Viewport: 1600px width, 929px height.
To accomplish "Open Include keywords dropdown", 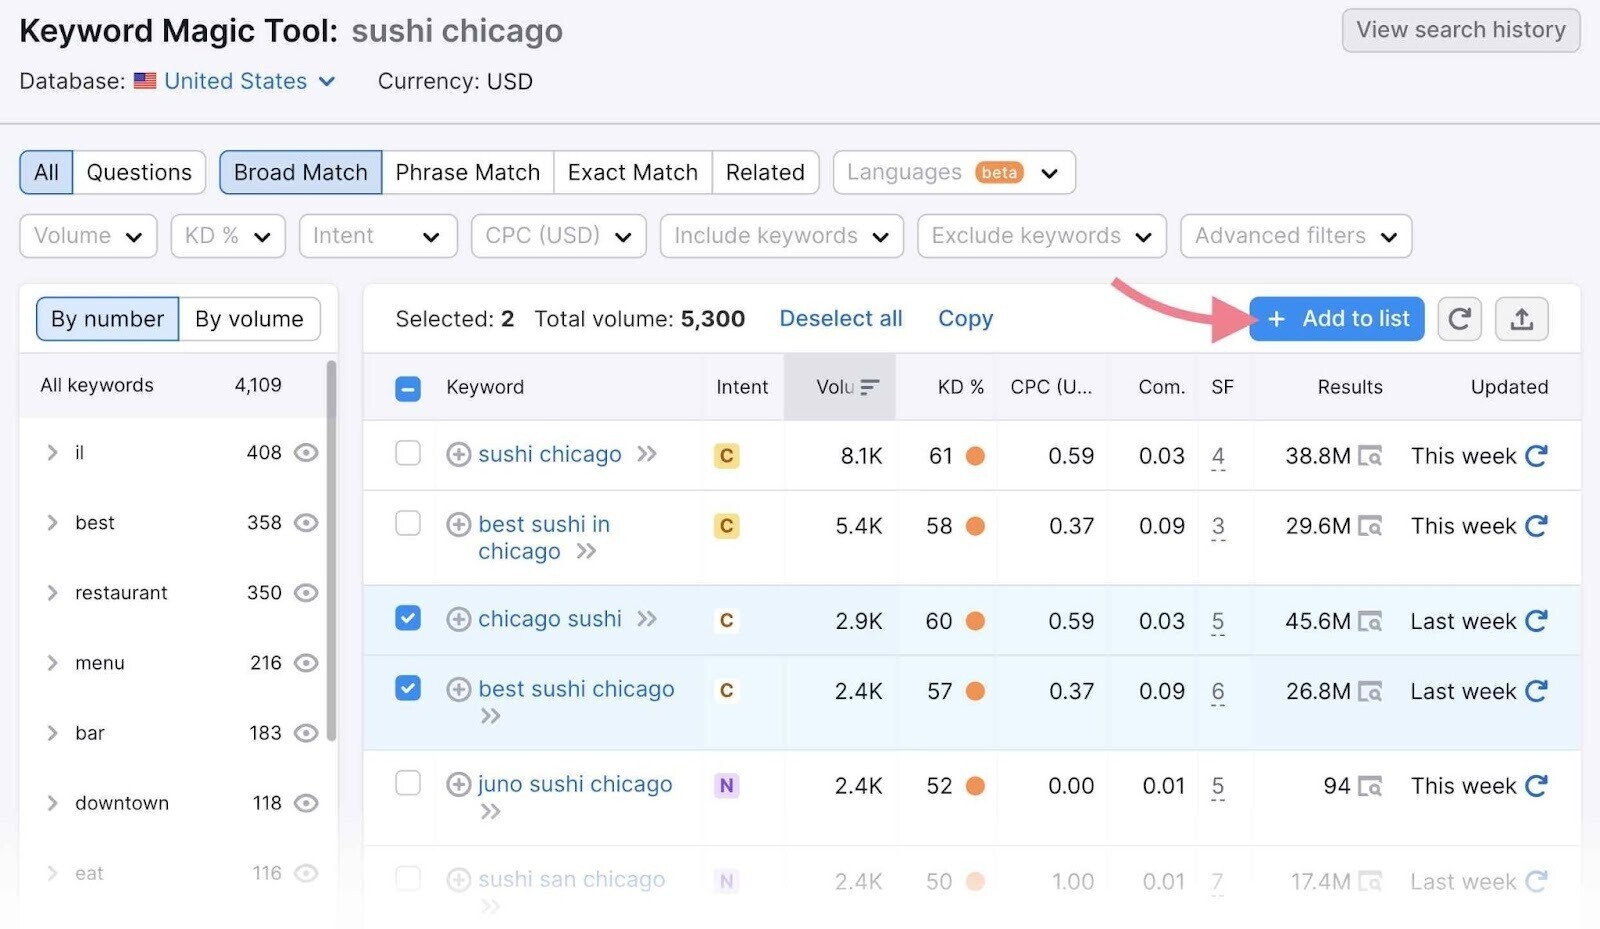I will [782, 236].
